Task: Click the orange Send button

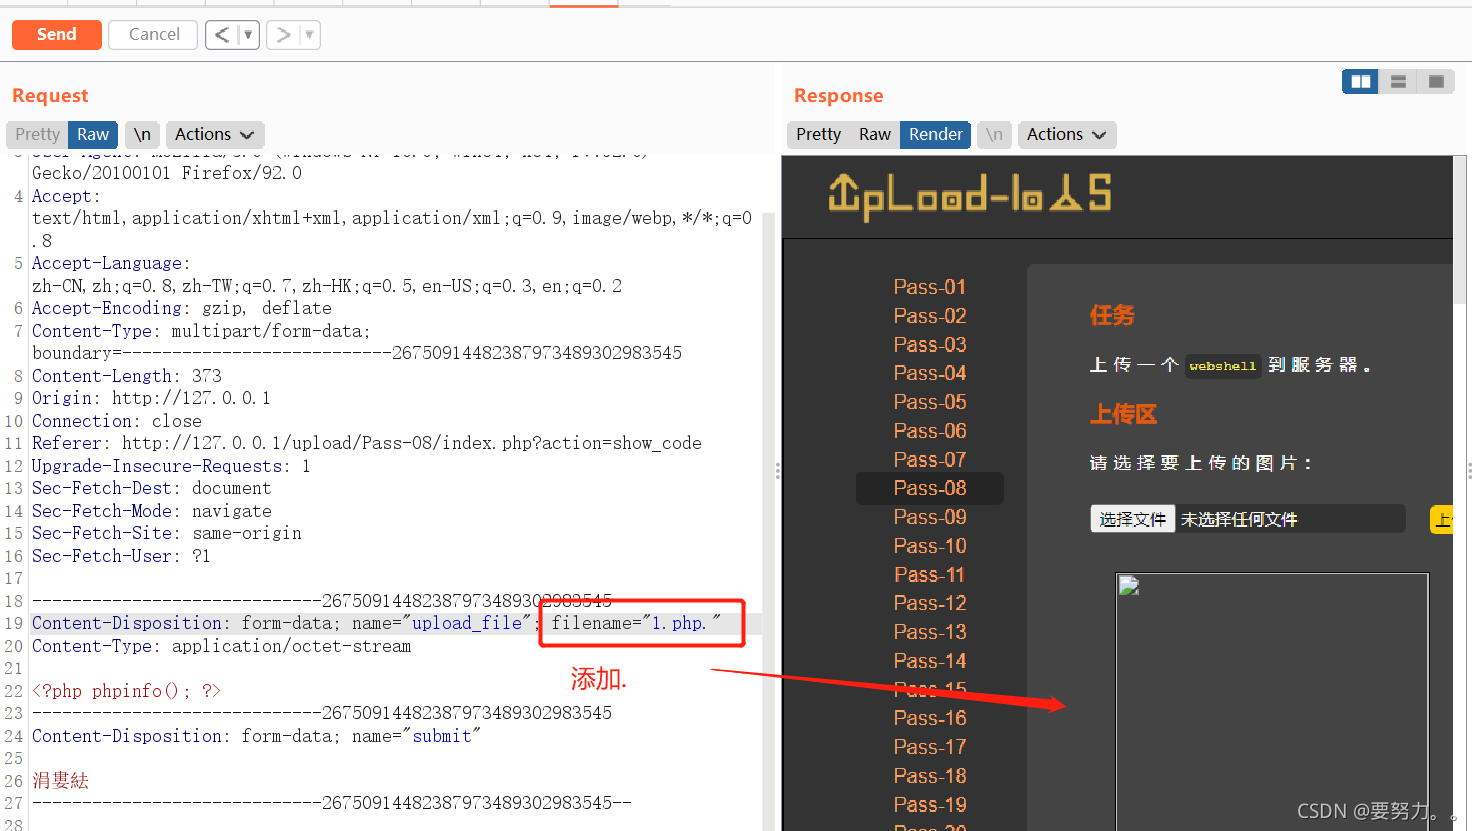Action: click(57, 34)
